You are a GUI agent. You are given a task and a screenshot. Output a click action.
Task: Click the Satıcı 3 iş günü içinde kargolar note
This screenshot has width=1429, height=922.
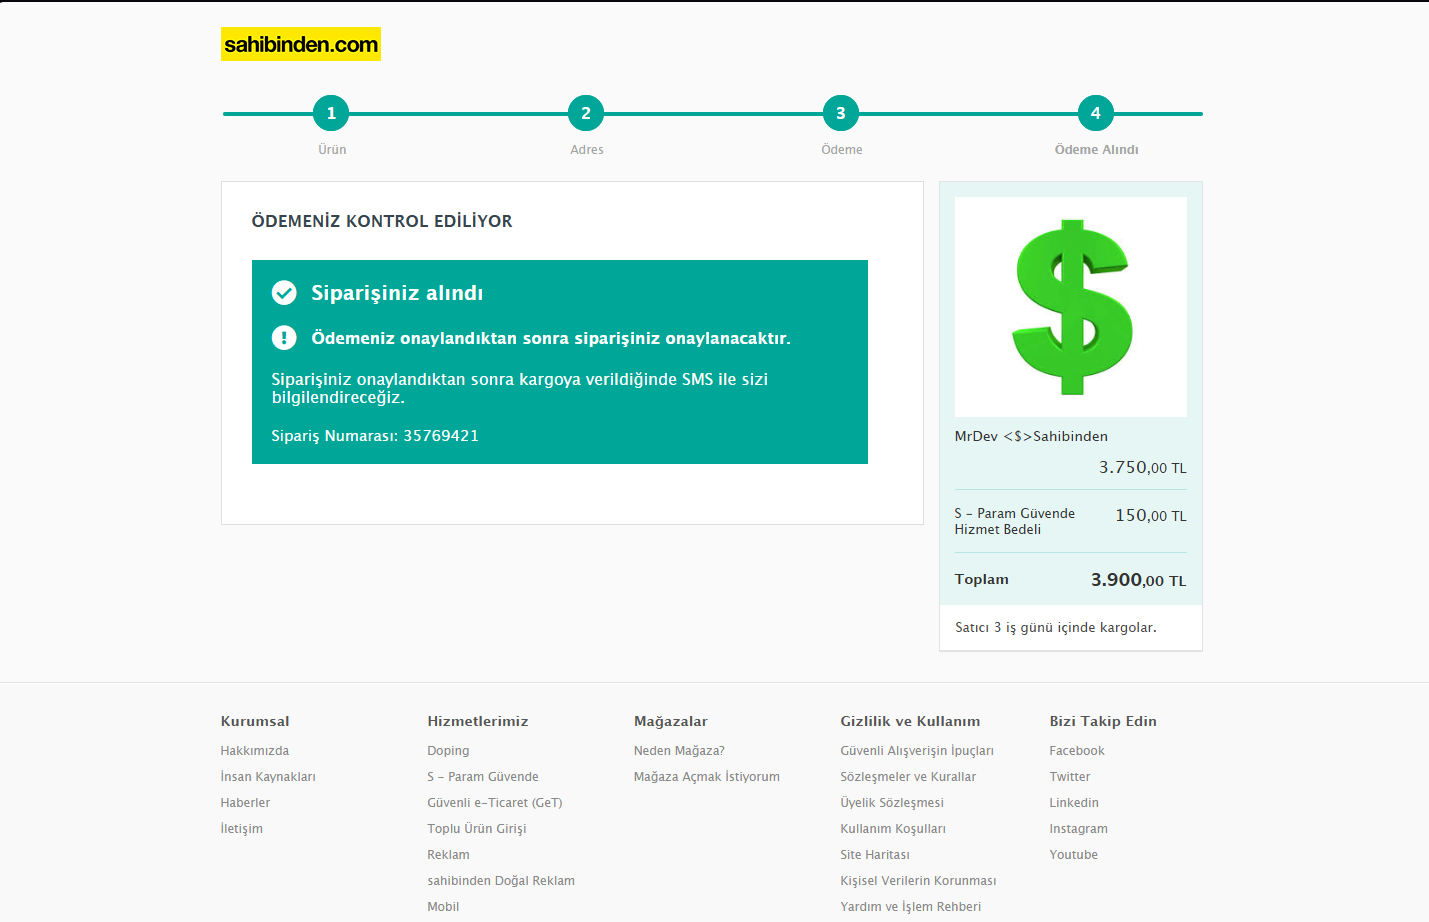click(x=1056, y=627)
